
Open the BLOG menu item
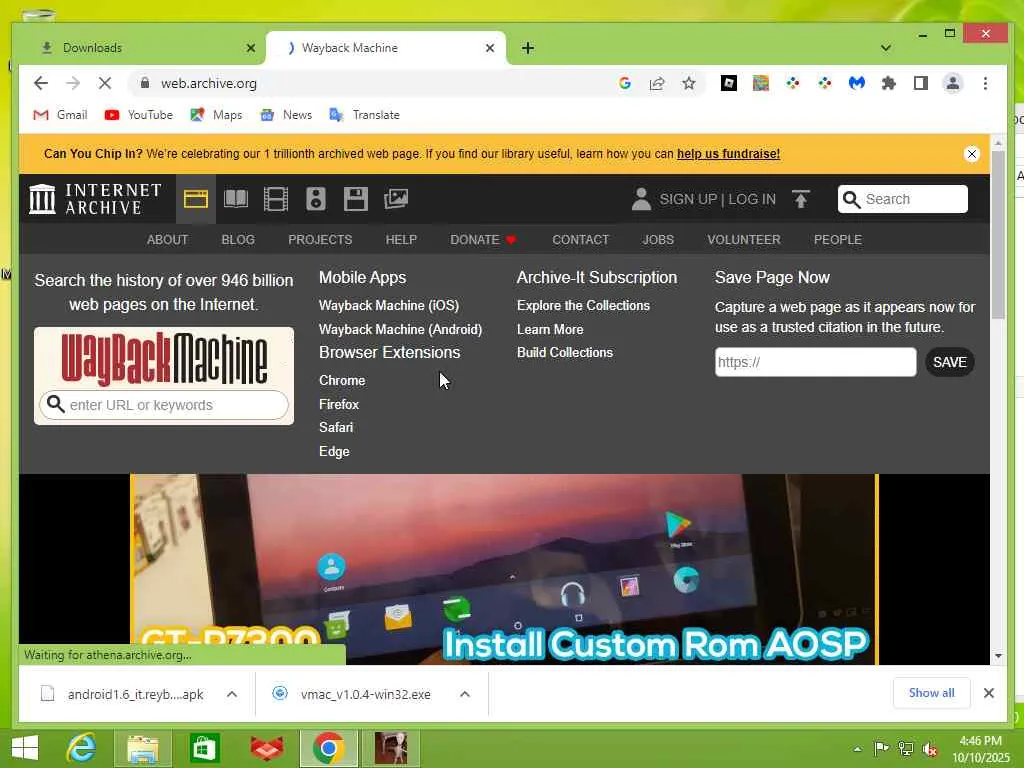(x=238, y=240)
